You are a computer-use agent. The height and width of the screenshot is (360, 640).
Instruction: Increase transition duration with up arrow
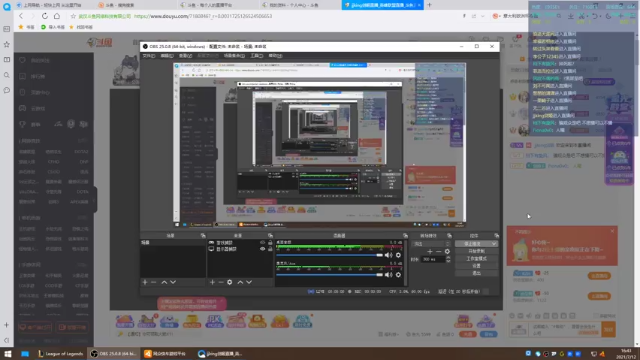click(448, 258)
